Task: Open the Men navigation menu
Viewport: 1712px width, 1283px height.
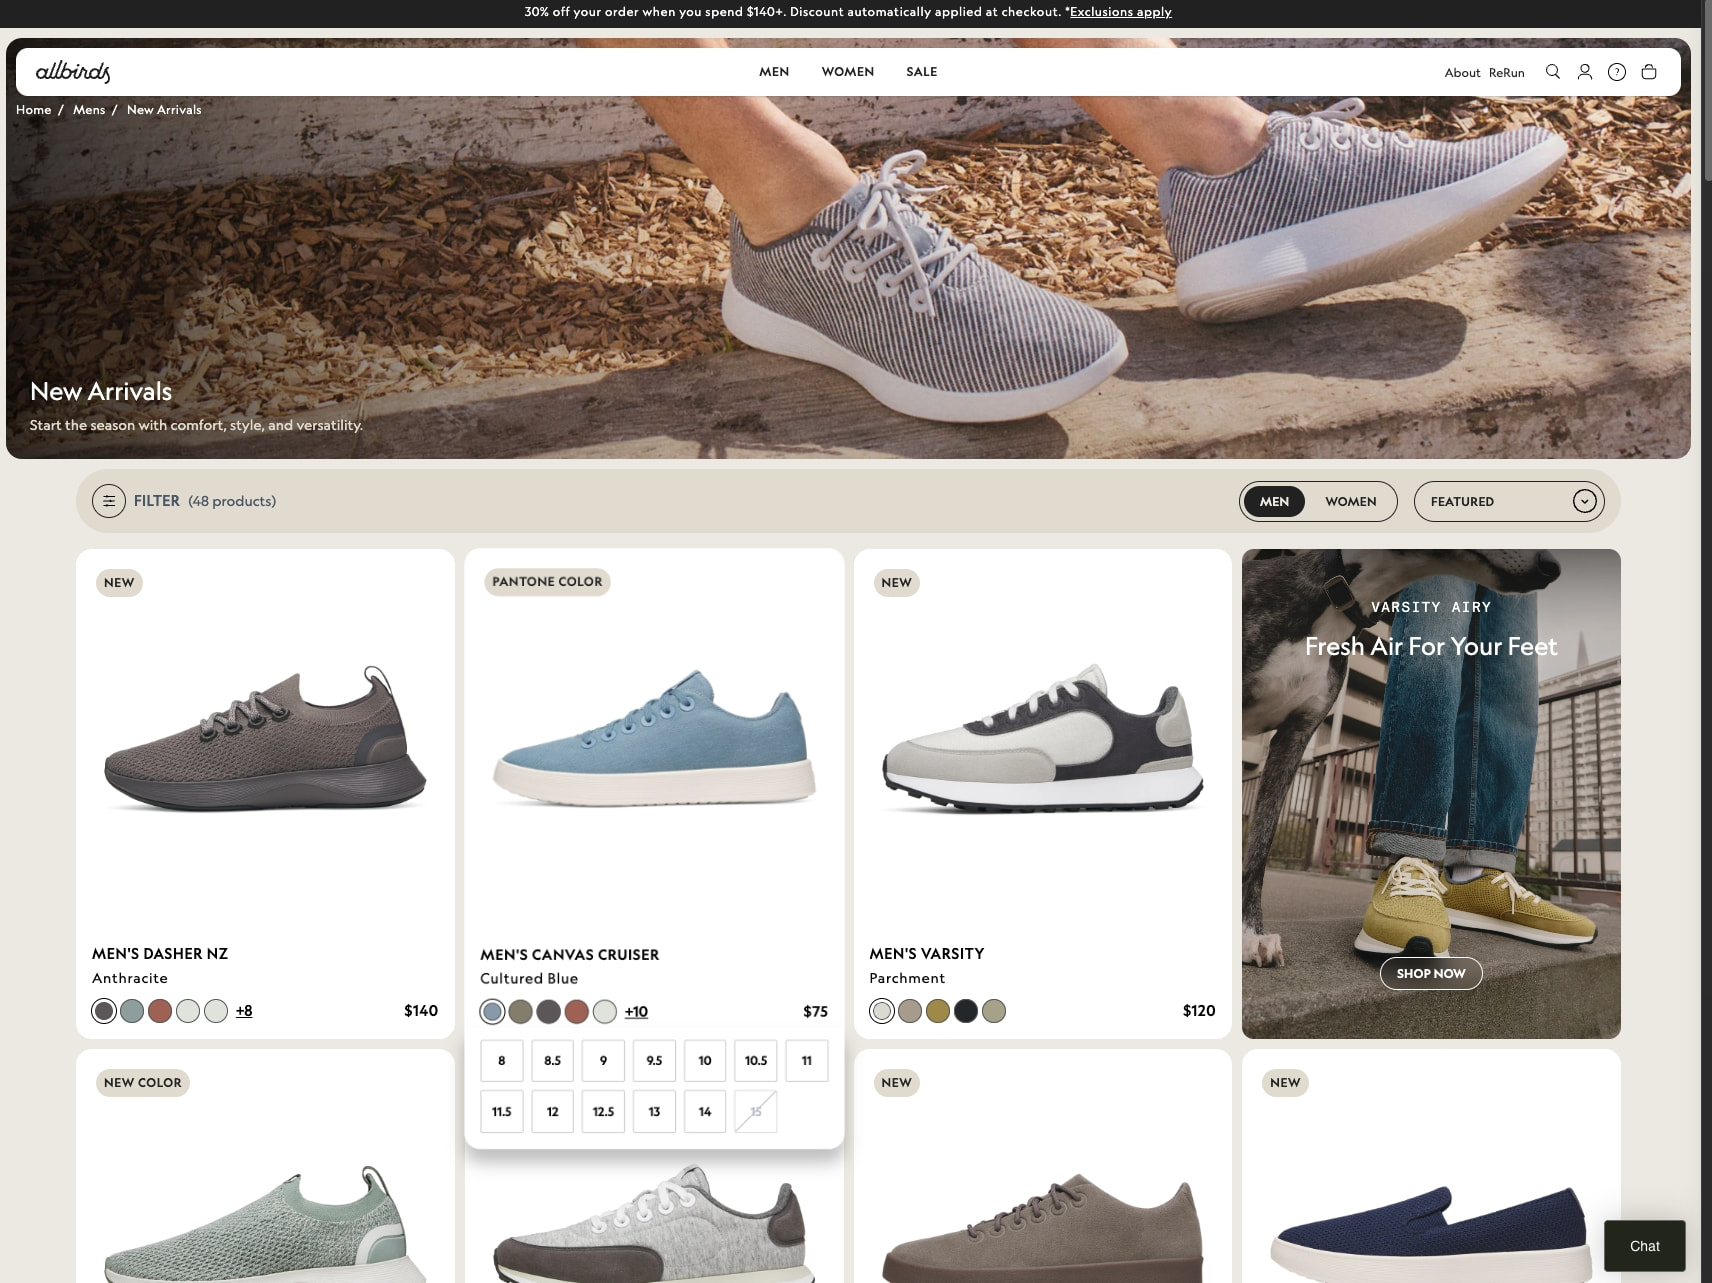Action: (774, 72)
